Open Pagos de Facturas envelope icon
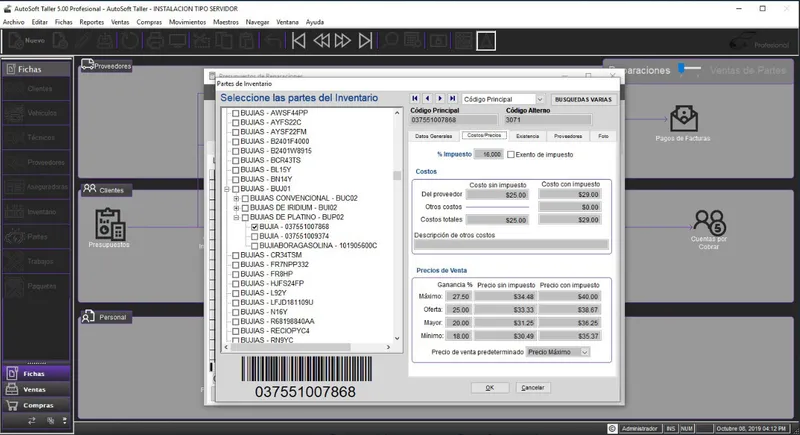Image resolution: width=800 pixels, height=435 pixels. pos(684,118)
